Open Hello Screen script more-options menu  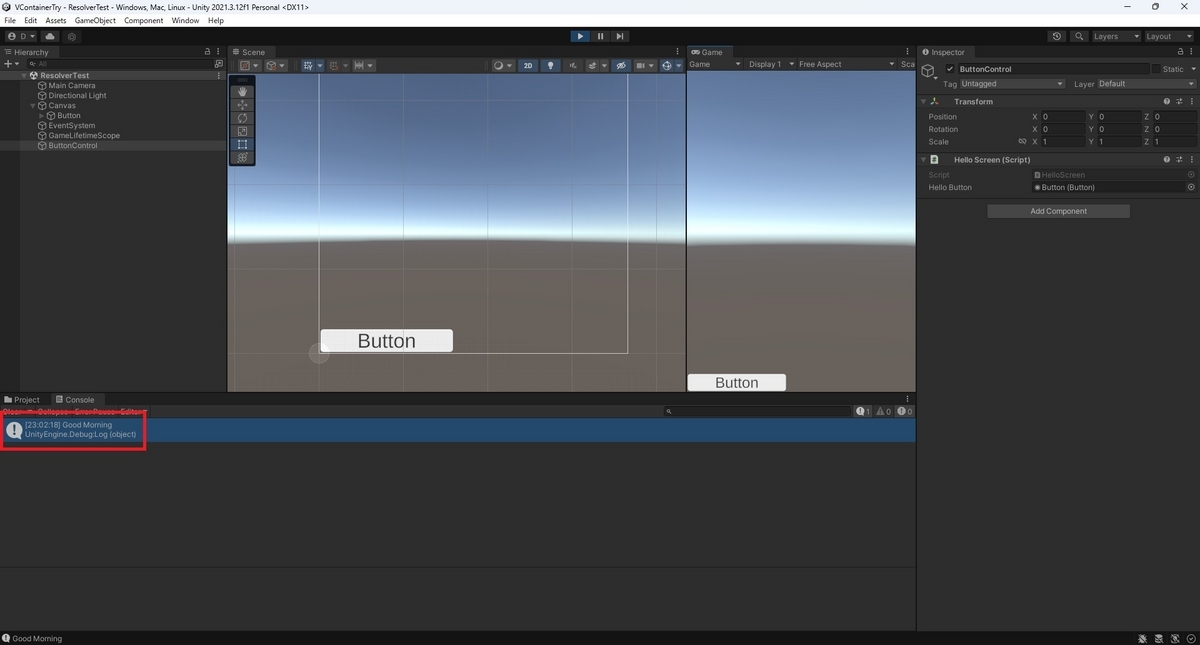coord(1191,159)
